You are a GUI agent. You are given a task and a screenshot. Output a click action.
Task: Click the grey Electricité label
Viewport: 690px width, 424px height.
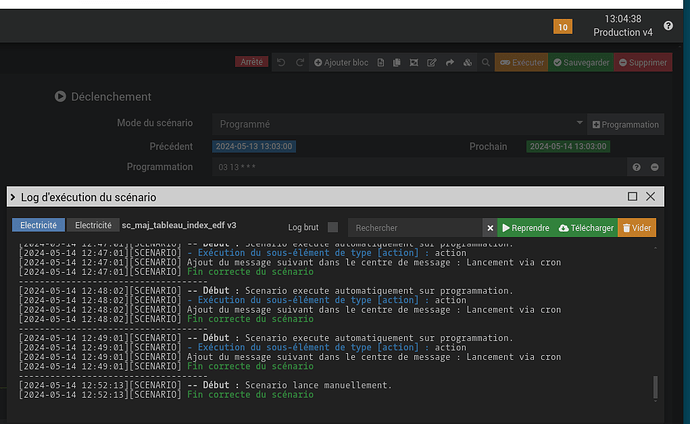[93, 225]
